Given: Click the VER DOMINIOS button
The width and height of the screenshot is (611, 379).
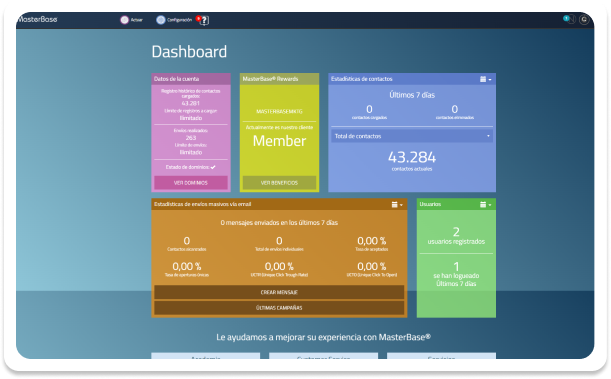Looking at the screenshot, I should 191,183.
